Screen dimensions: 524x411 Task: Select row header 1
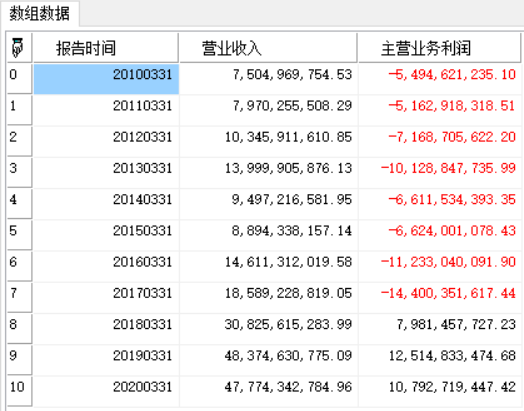19,110
